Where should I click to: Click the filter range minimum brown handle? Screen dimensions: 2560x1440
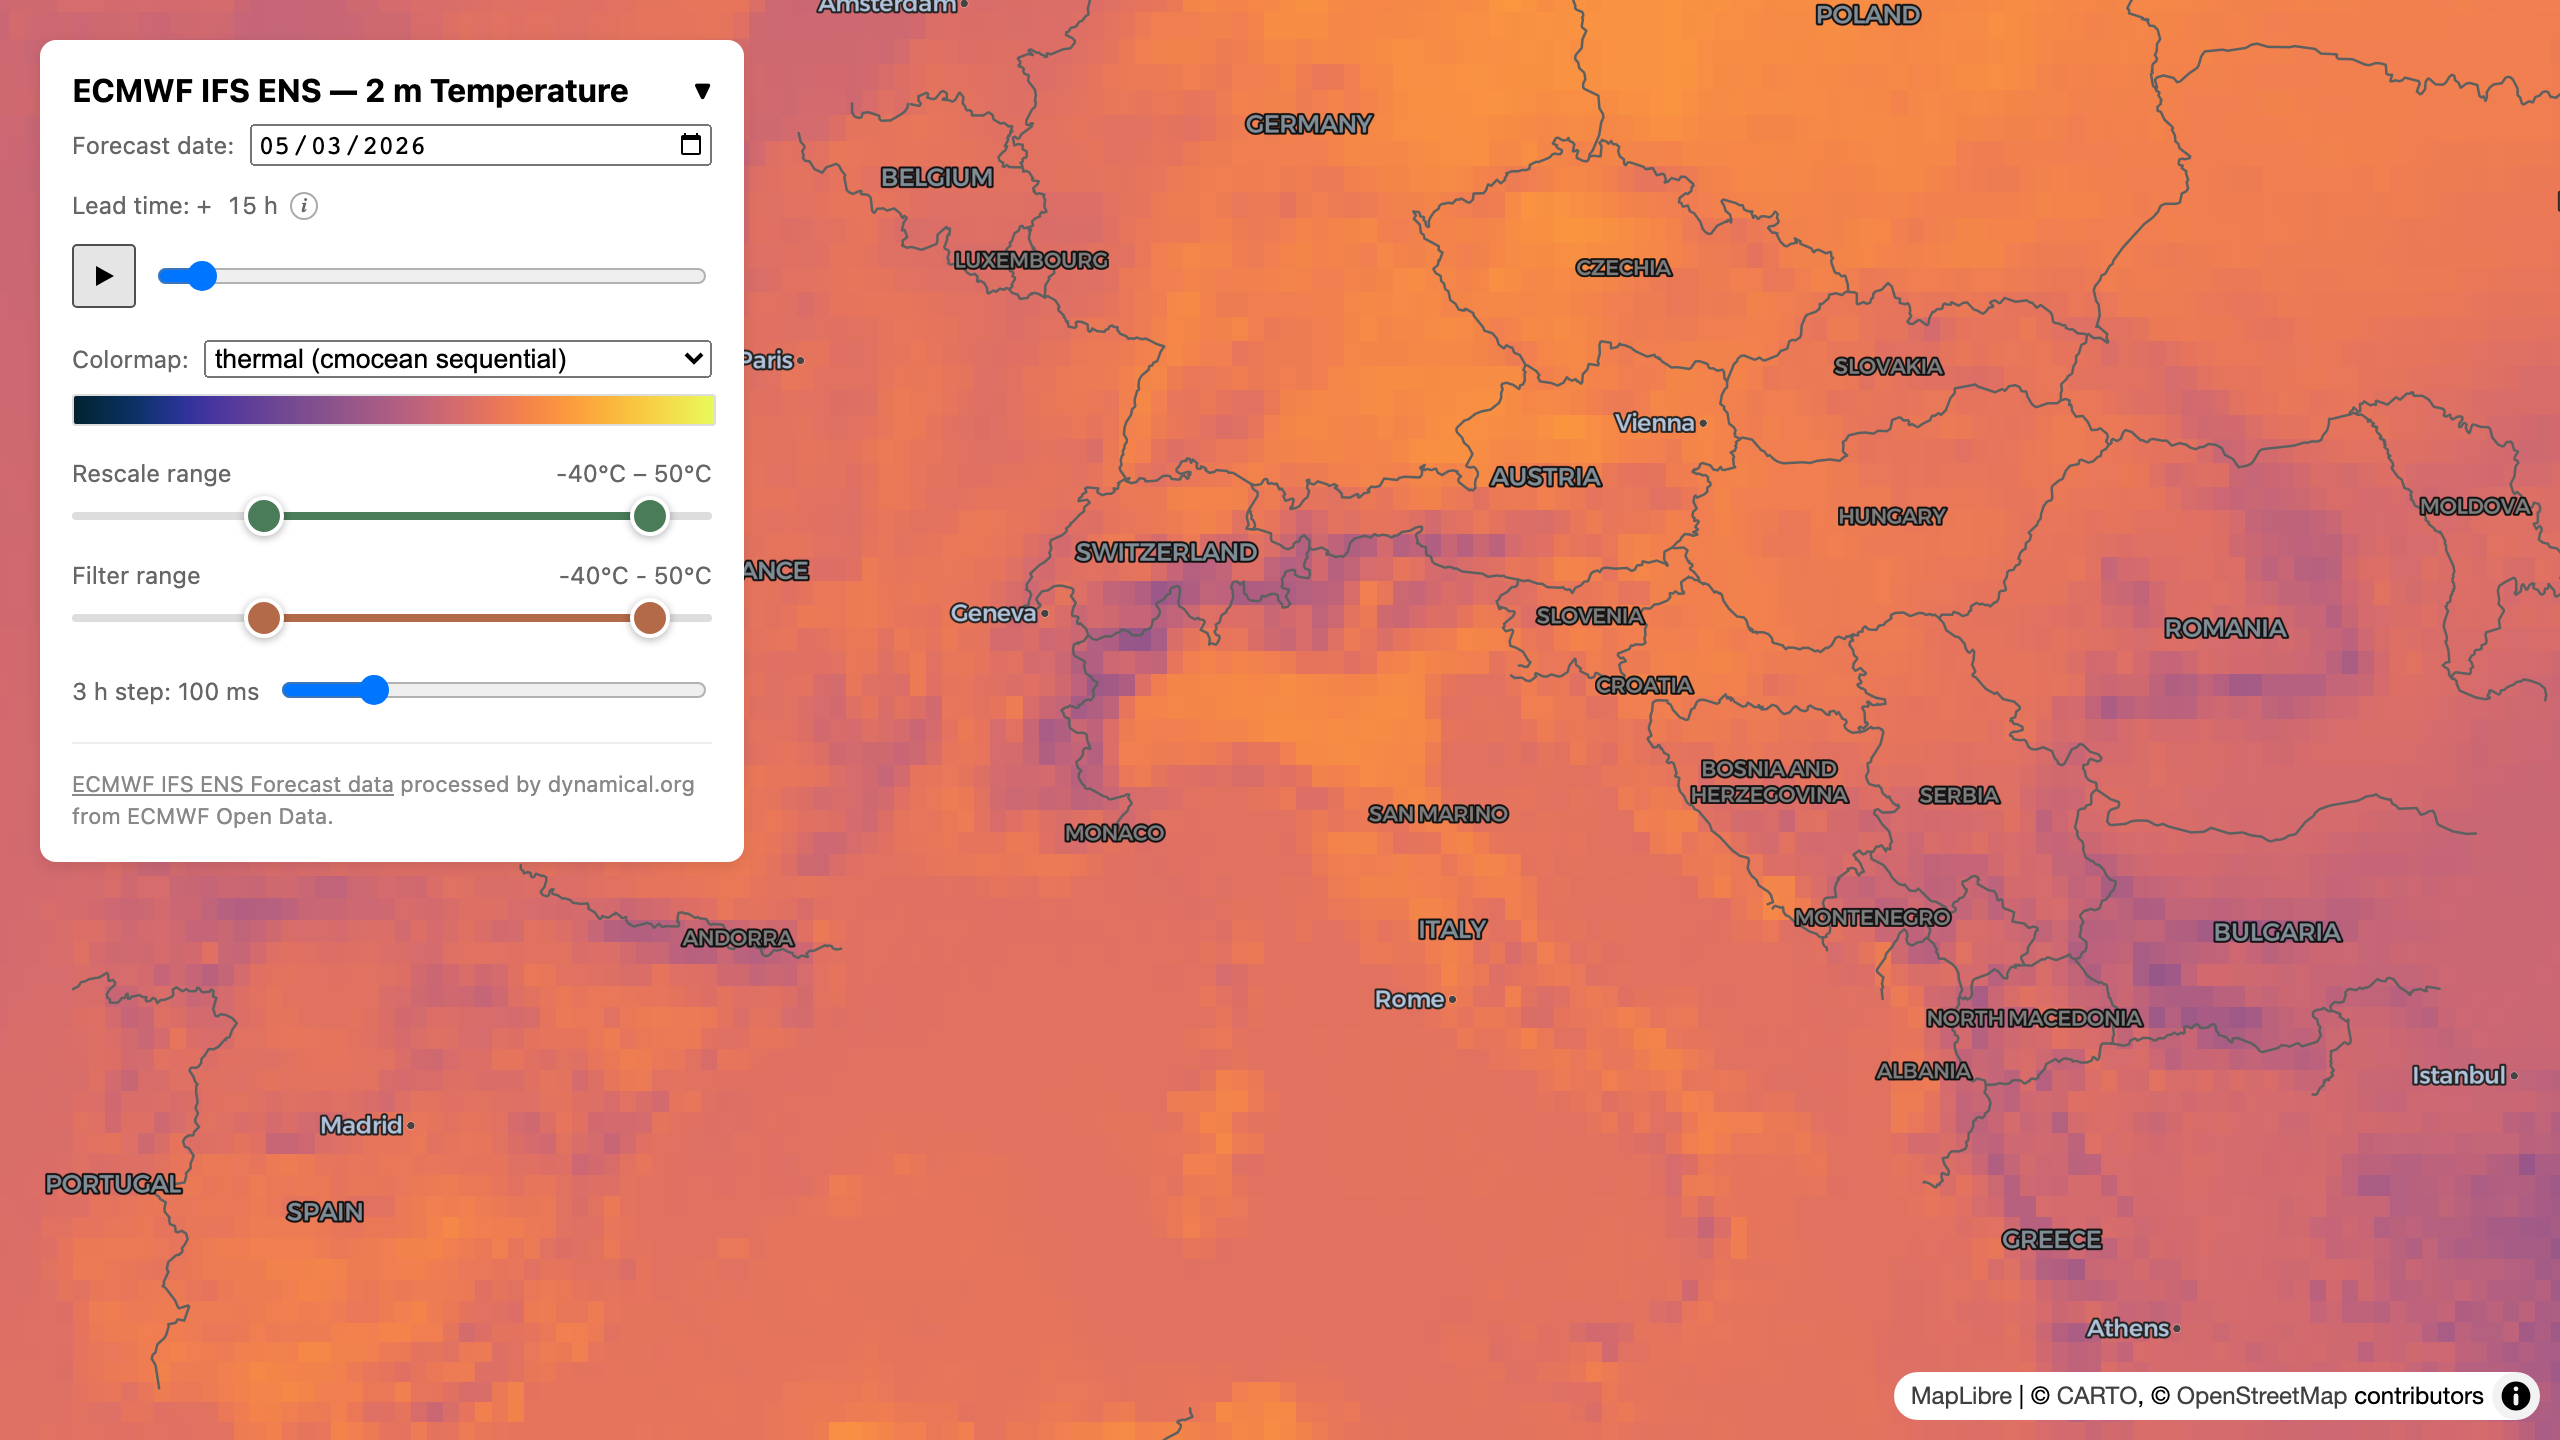(264, 618)
